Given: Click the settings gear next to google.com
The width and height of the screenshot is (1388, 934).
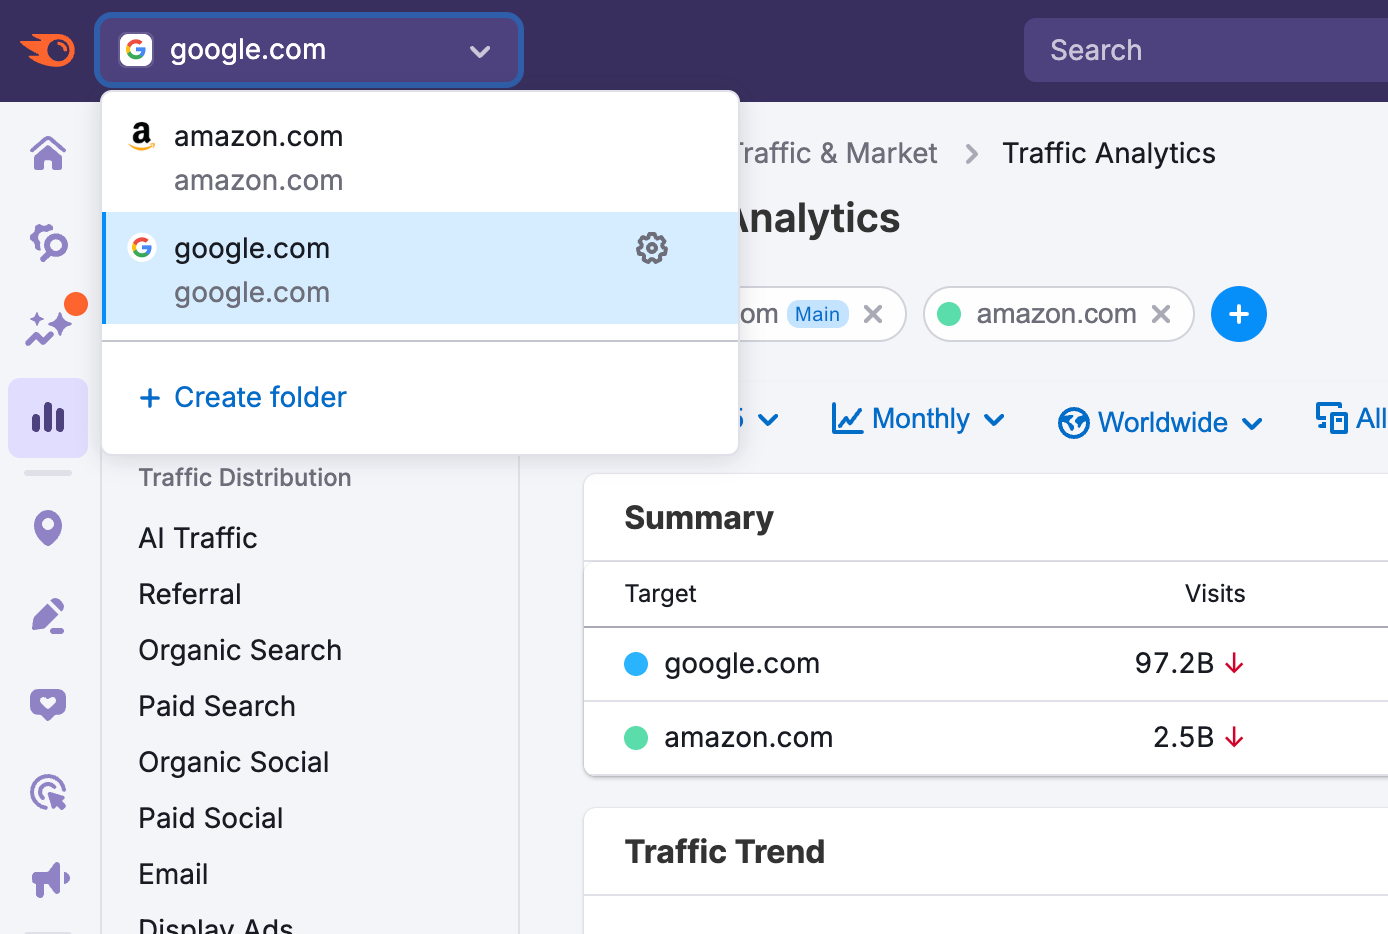Looking at the screenshot, I should click(x=651, y=248).
